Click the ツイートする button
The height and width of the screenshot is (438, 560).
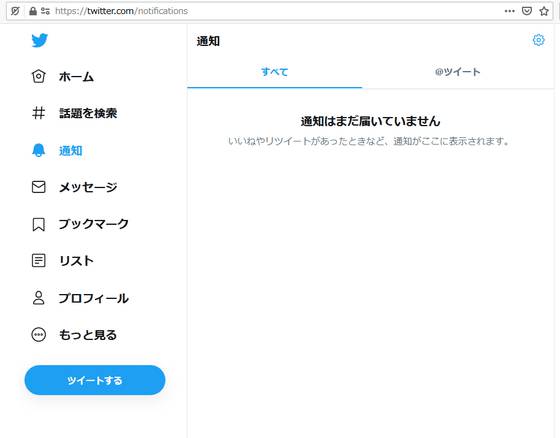coord(95,380)
